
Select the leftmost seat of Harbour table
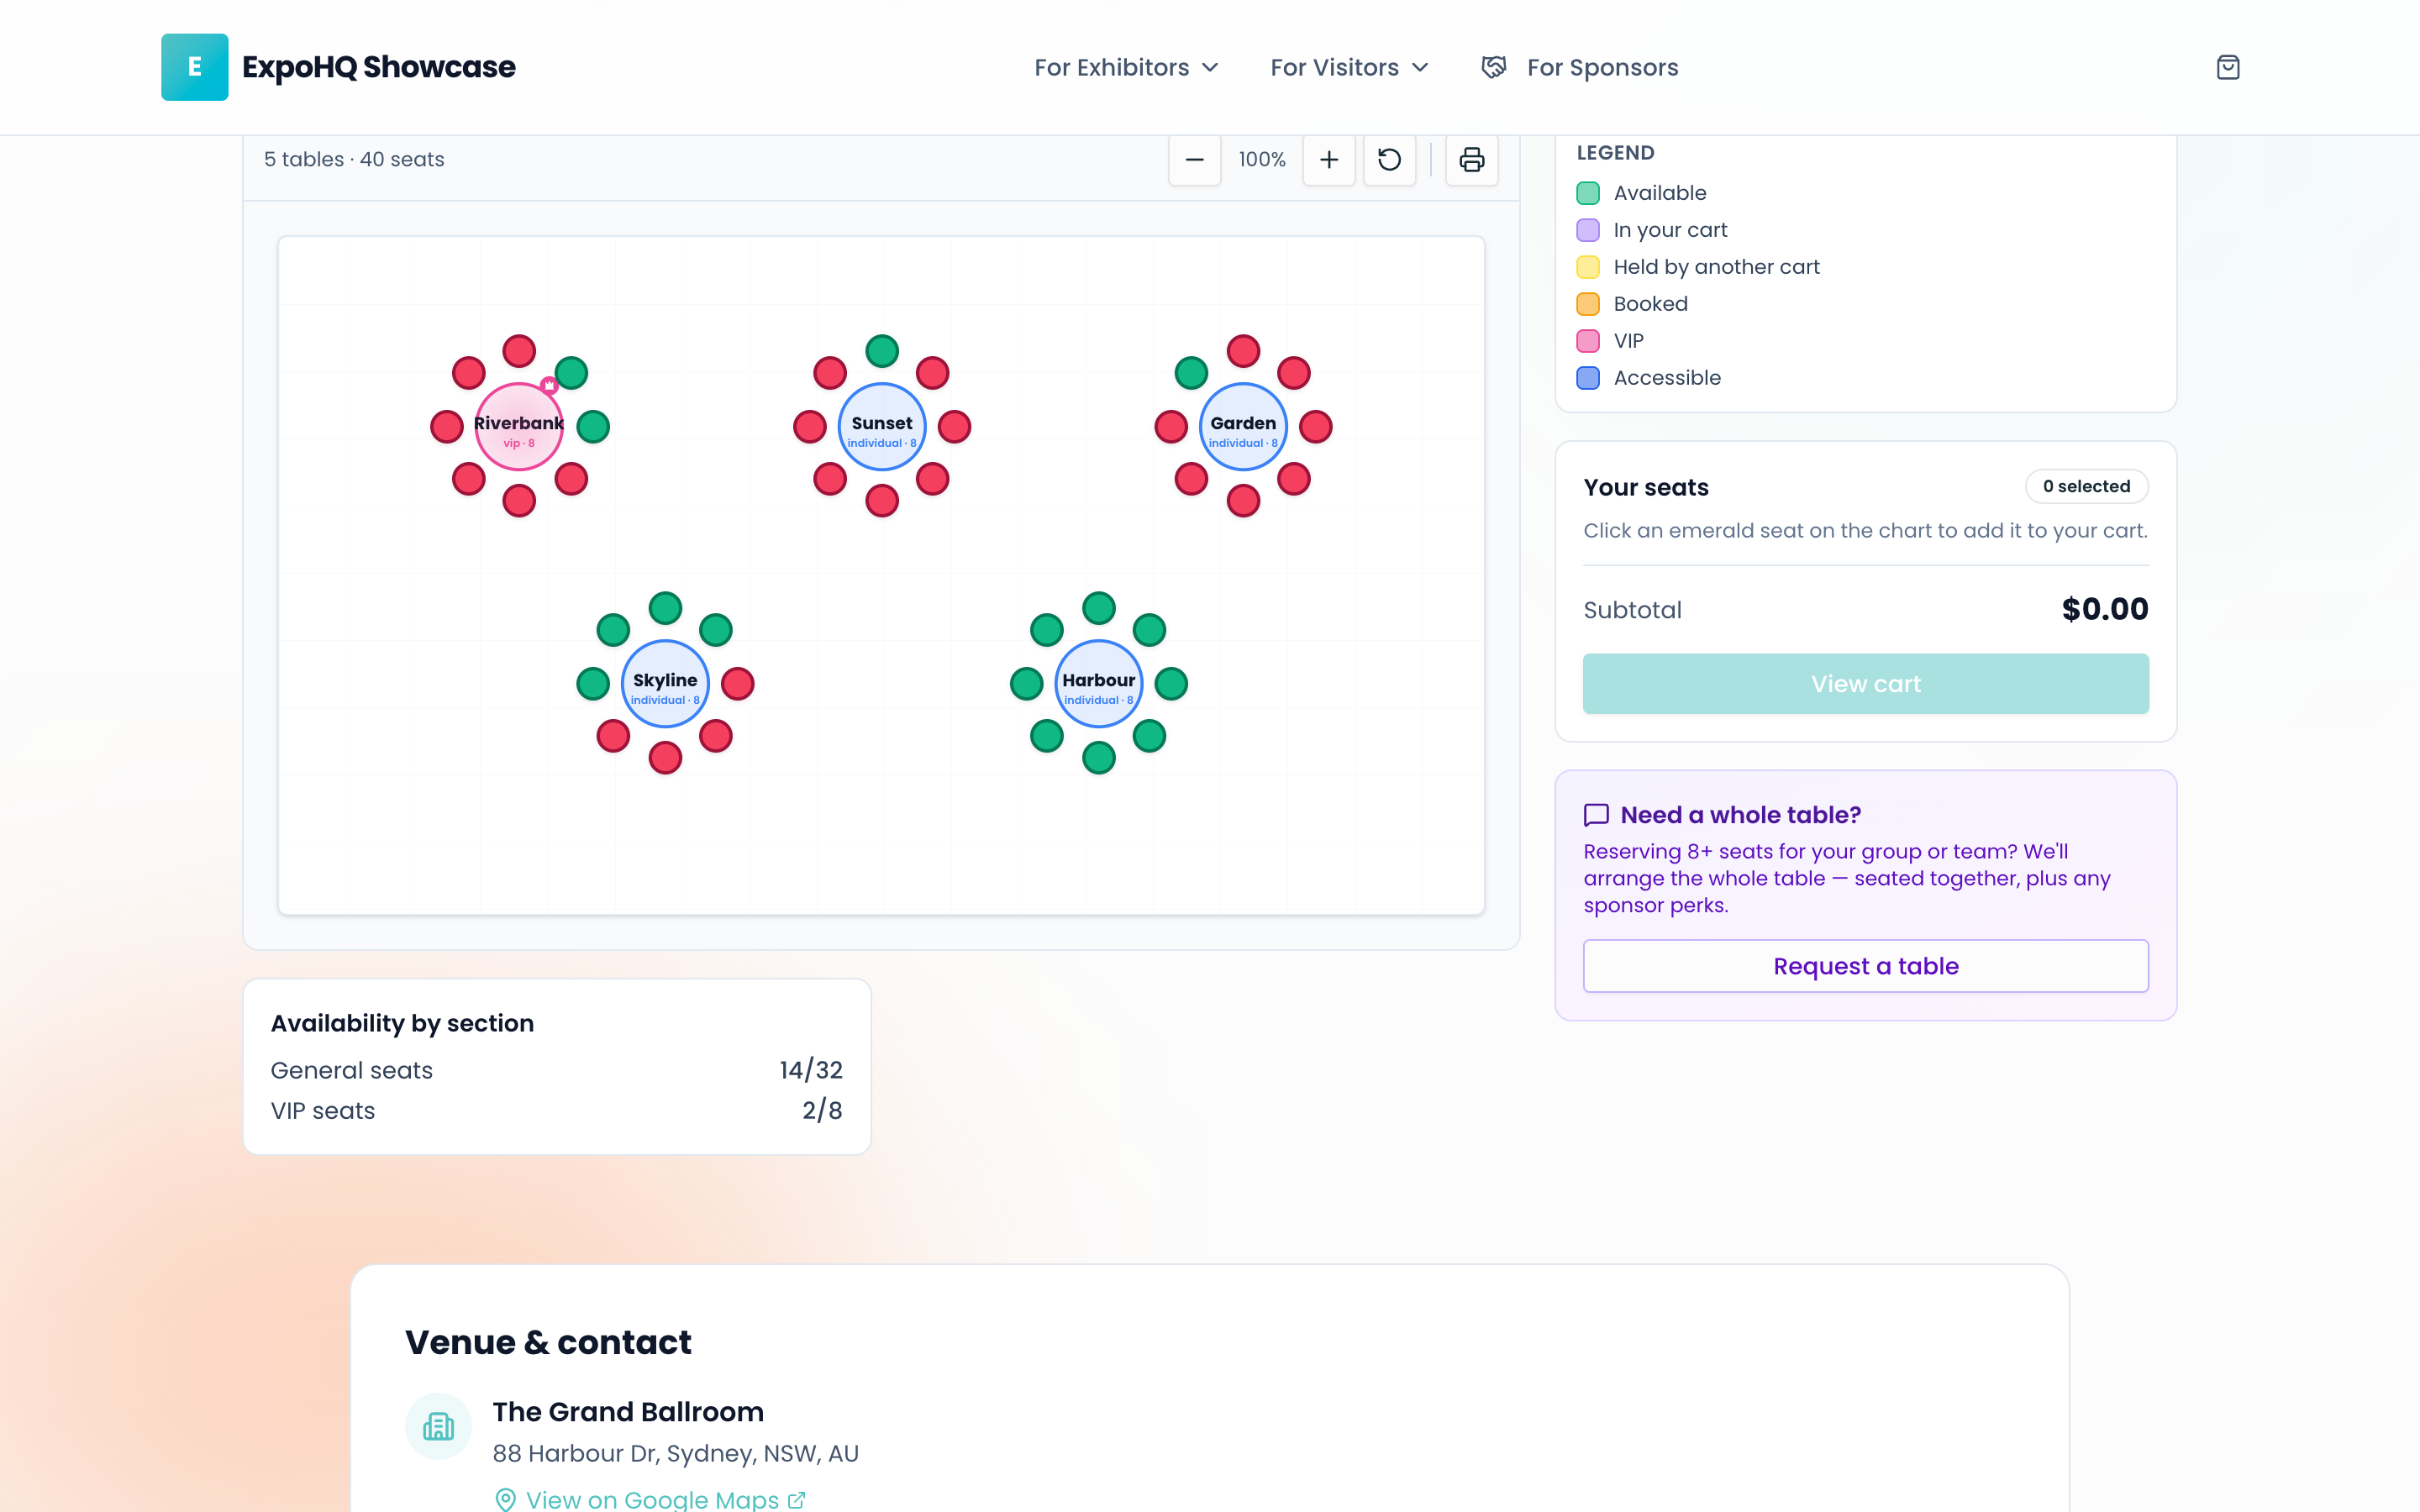point(1027,684)
